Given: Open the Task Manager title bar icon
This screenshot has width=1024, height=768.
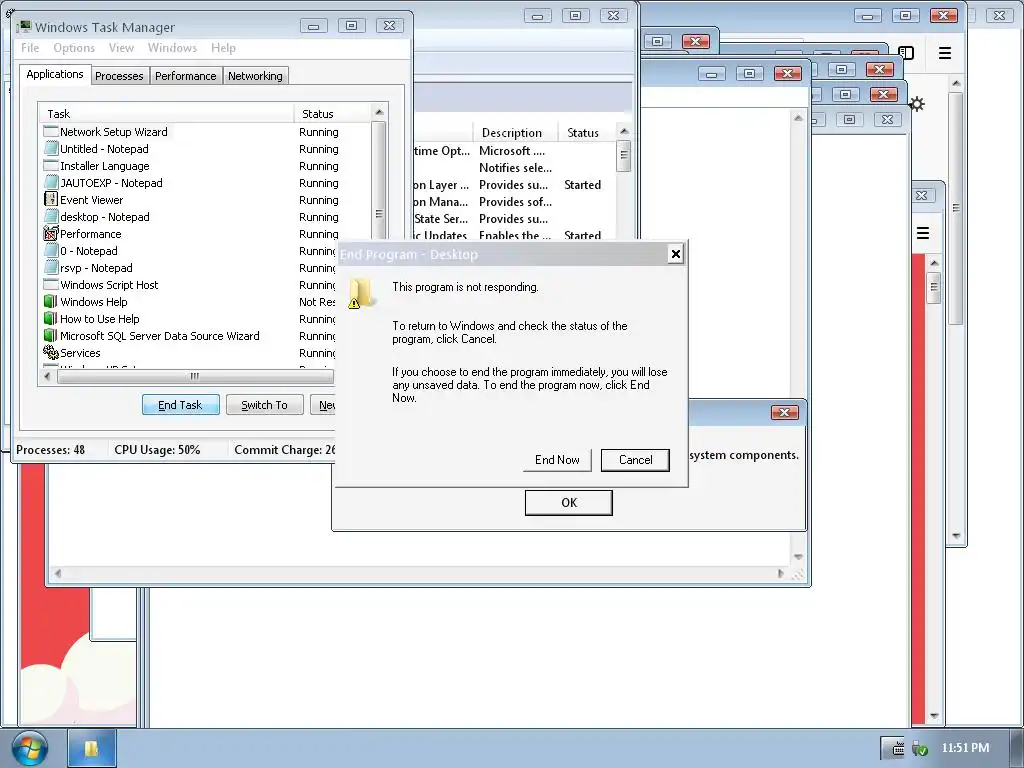Looking at the screenshot, I should (24, 27).
